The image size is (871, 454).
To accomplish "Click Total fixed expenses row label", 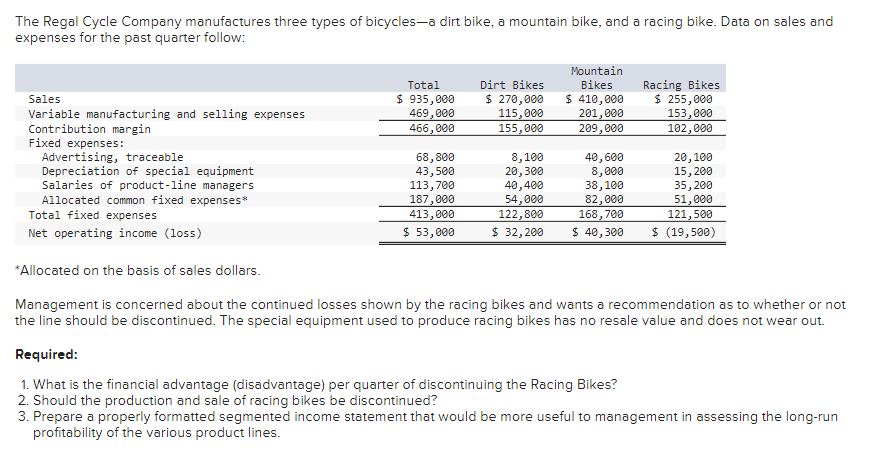I will pos(93,215).
